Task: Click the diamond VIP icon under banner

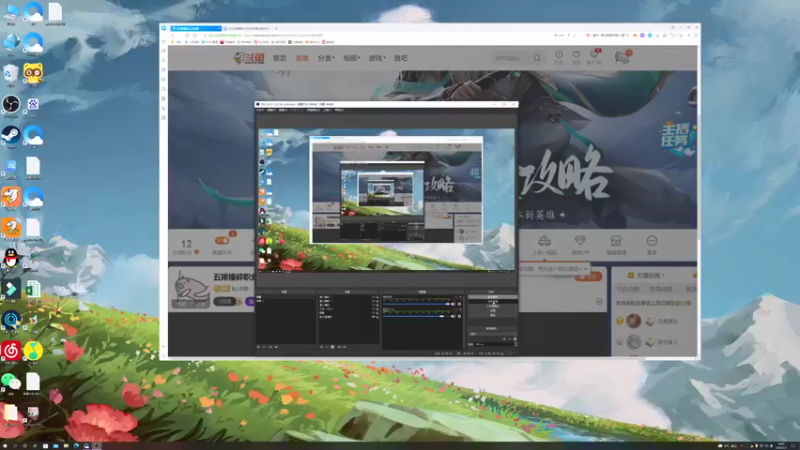Action: click(580, 241)
